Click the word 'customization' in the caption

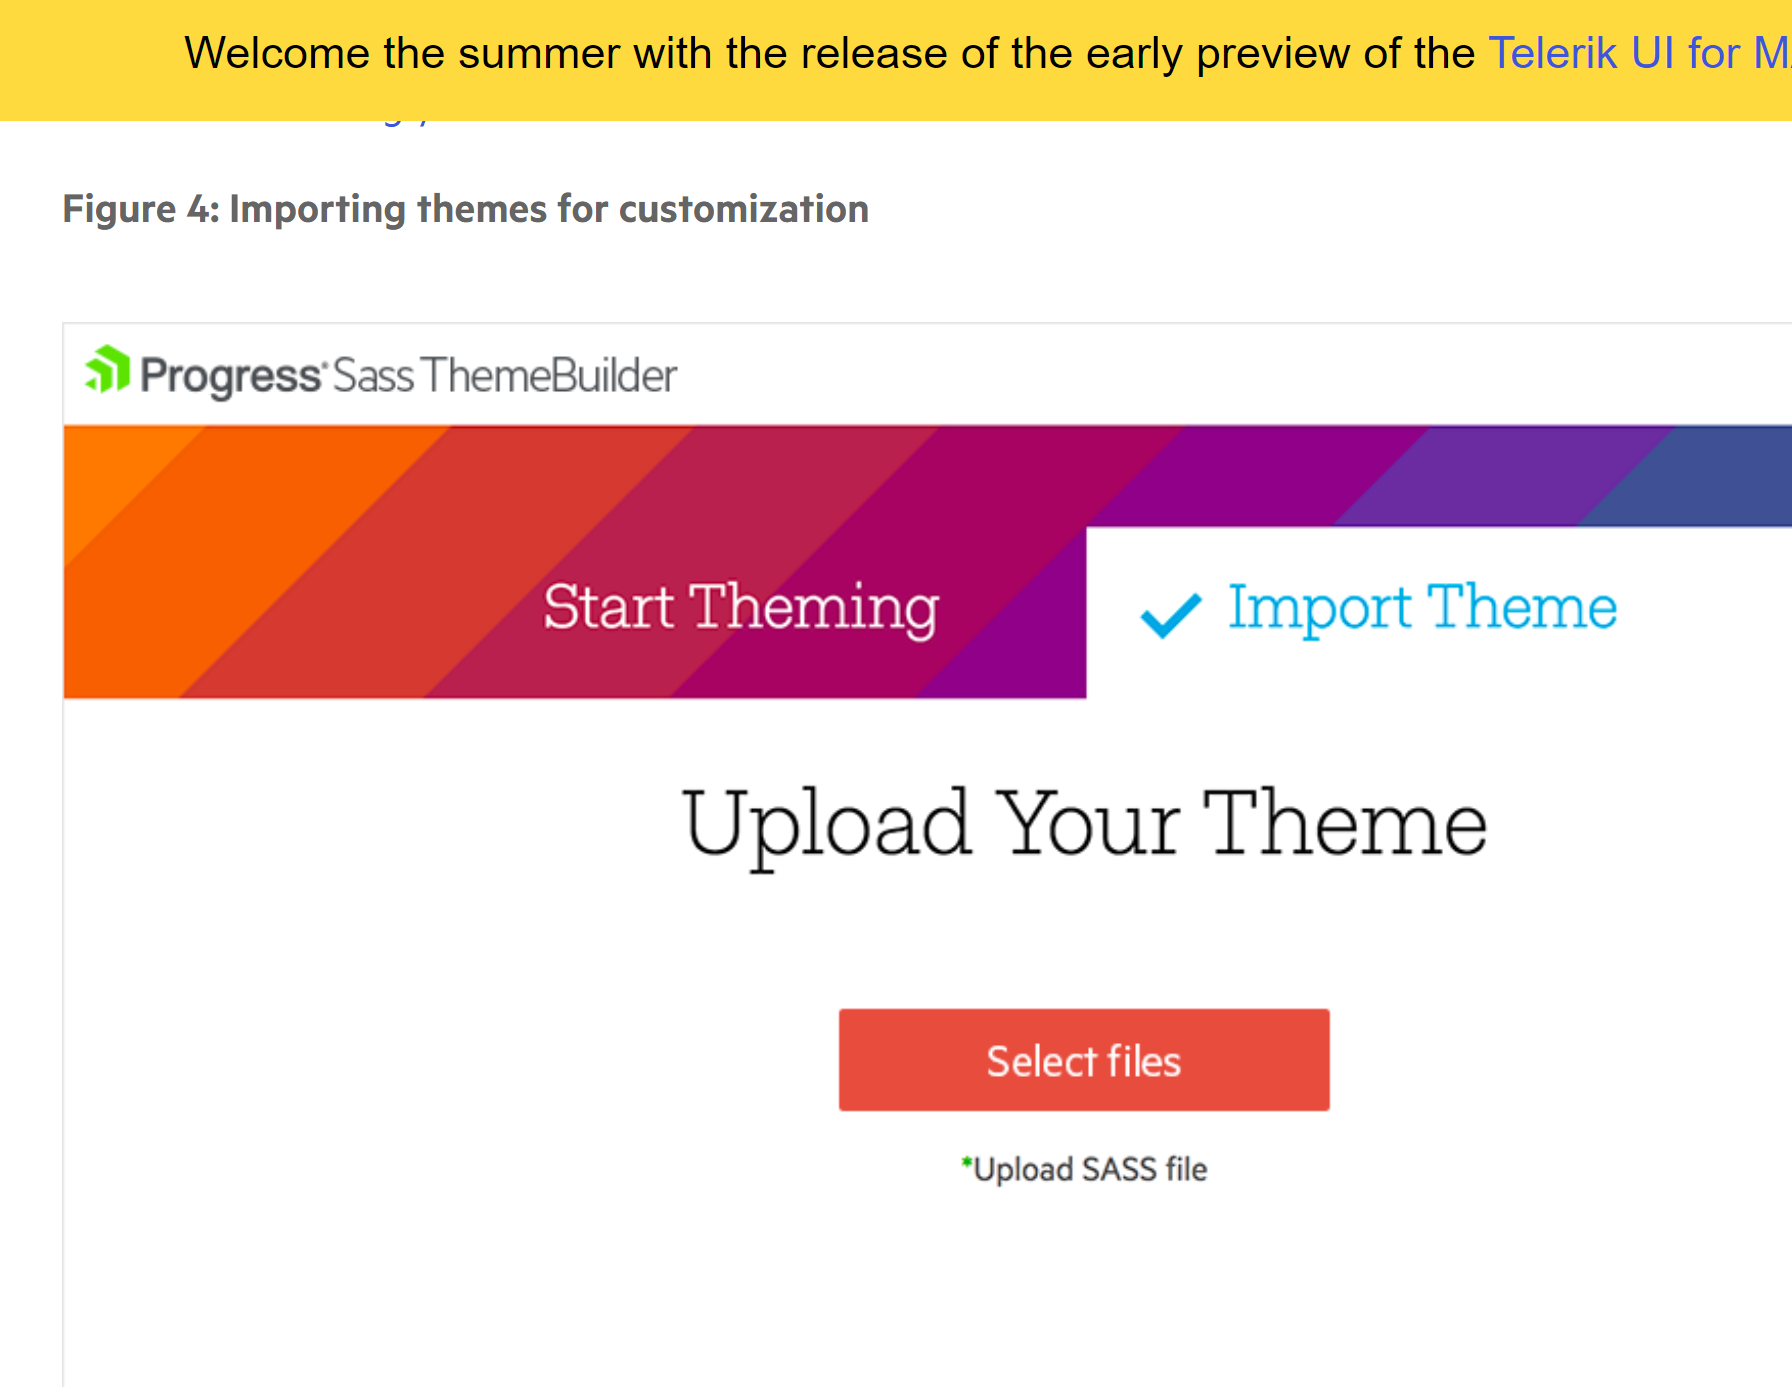tap(743, 209)
